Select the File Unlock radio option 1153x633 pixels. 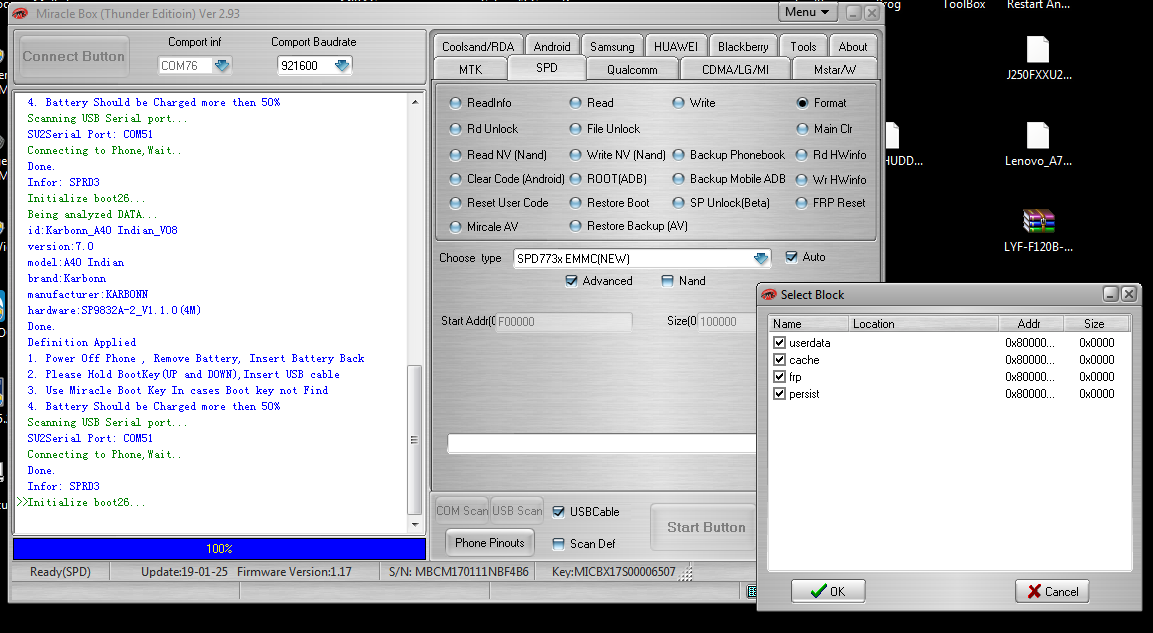[x=576, y=129]
